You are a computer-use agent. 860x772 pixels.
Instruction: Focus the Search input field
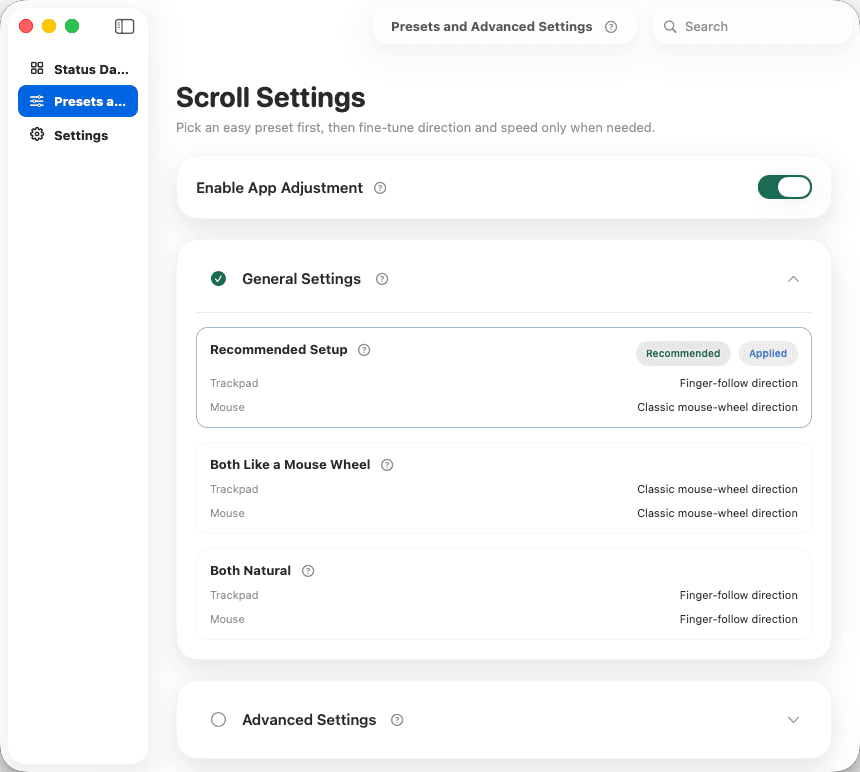(x=752, y=26)
